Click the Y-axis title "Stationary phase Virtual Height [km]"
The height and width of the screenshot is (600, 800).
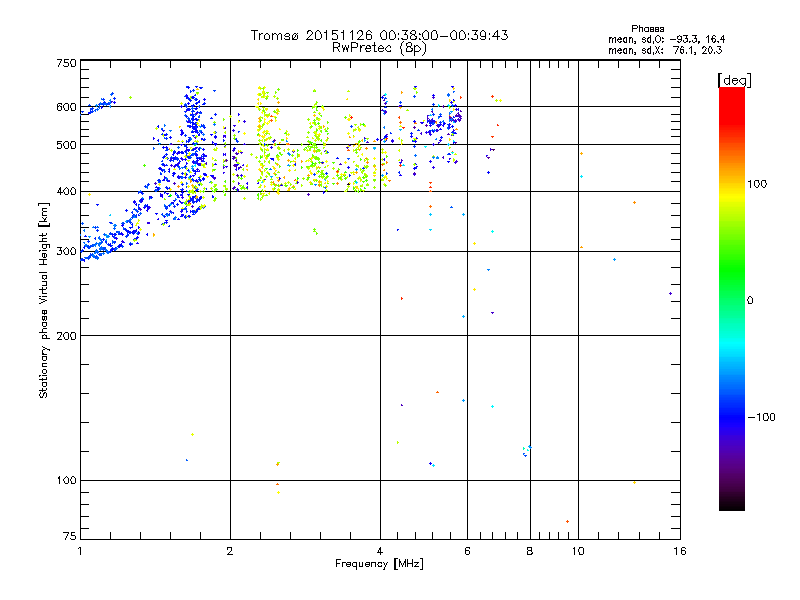click(44, 301)
